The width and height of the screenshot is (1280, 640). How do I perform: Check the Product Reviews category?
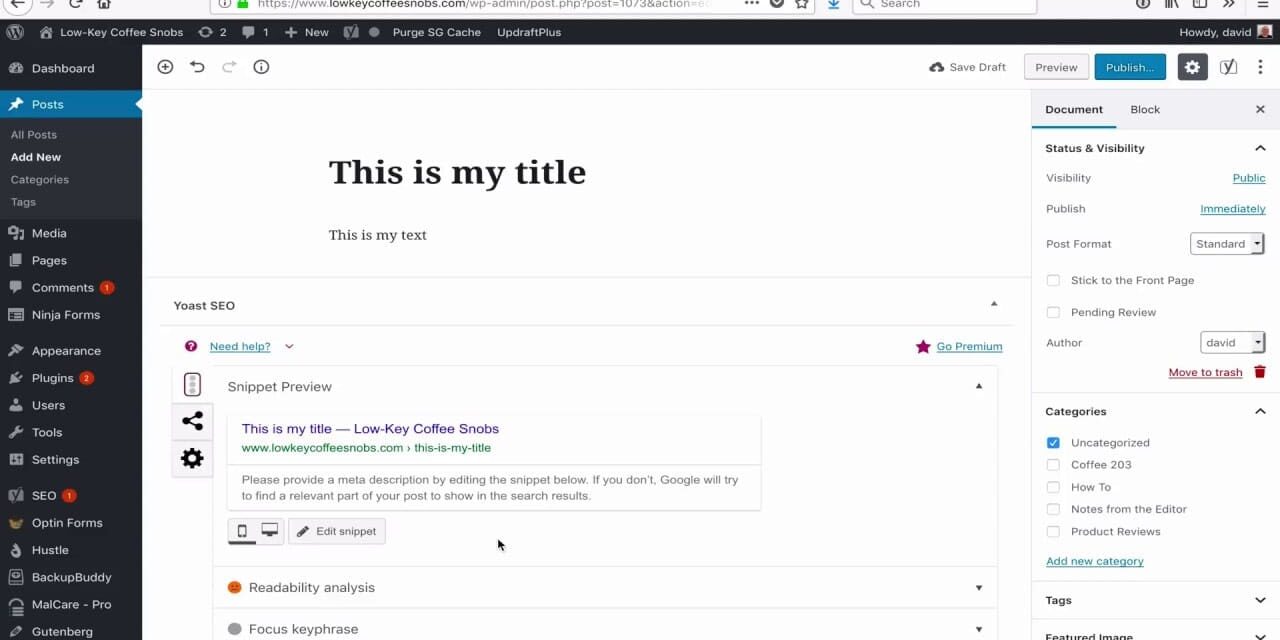pyautogui.click(x=1053, y=531)
